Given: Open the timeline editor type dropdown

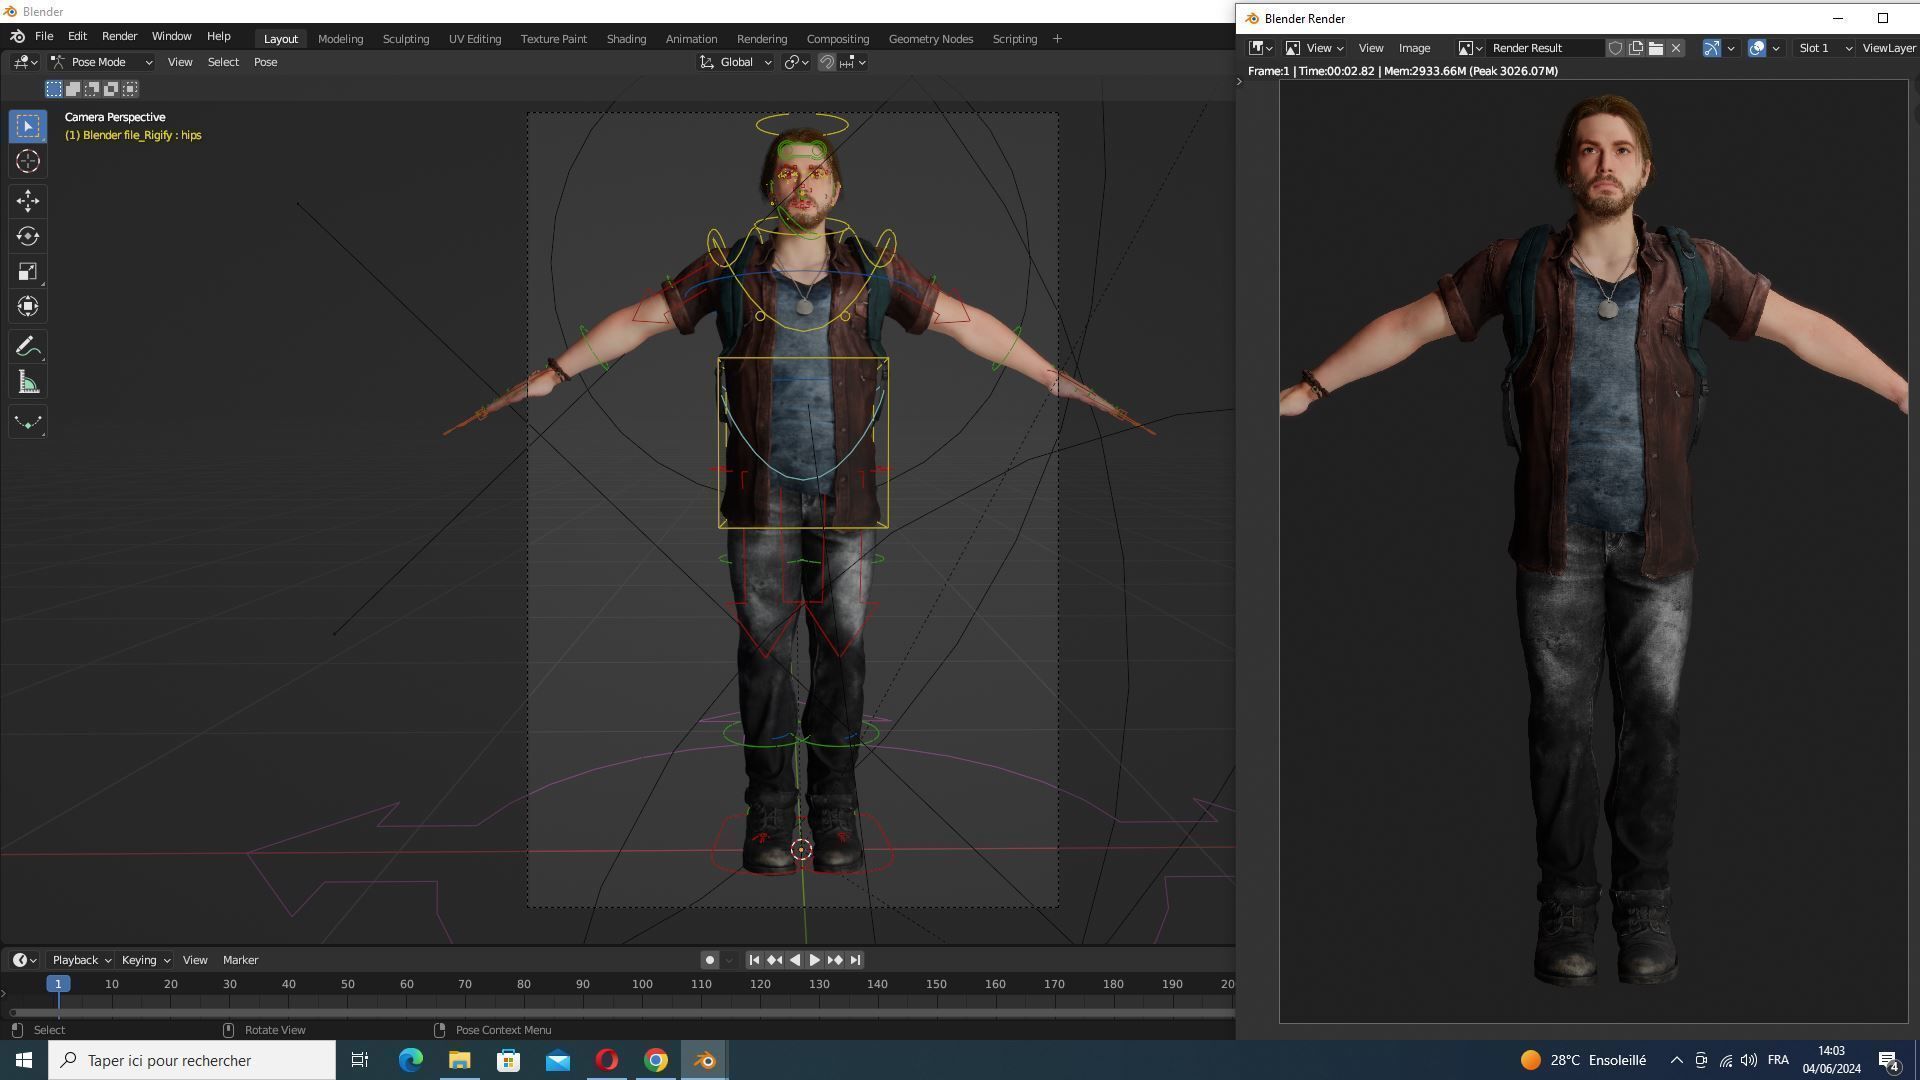Looking at the screenshot, I should tap(25, 960).
